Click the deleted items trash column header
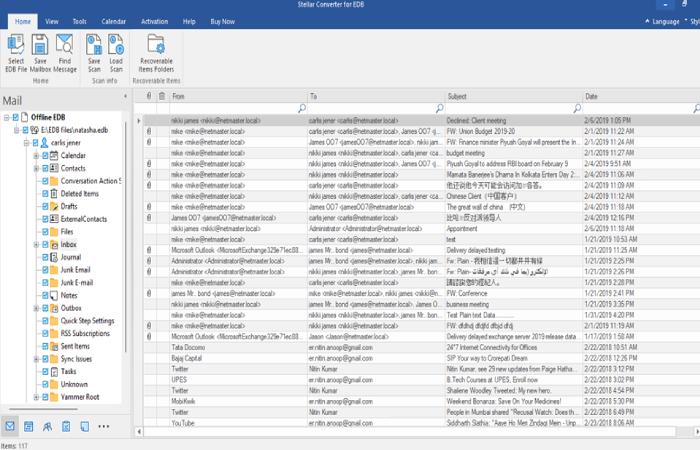Image resolution: width=700 pixels, height=450 pixels. [x=162, y=96]
